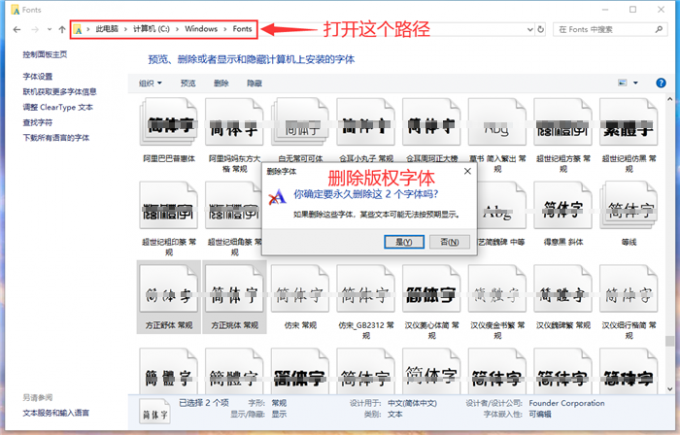The width and height of the screenshot is (680, 435).
Task: Click Windows breadcrumb in path
Action: 201,29
